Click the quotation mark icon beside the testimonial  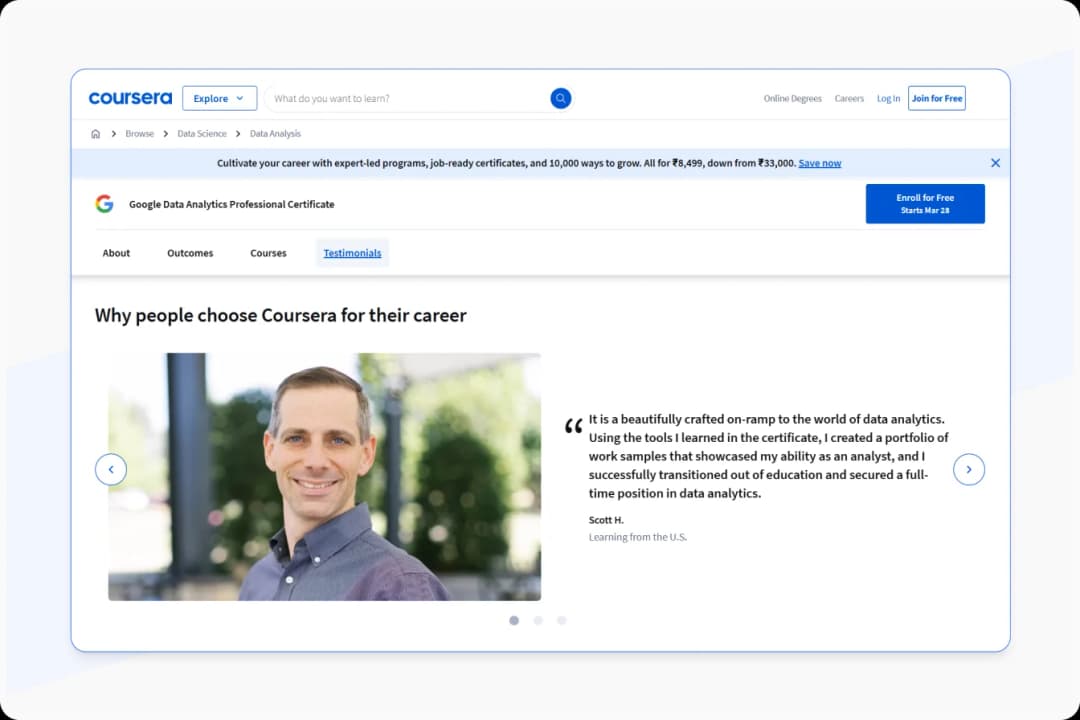[573, 425]
